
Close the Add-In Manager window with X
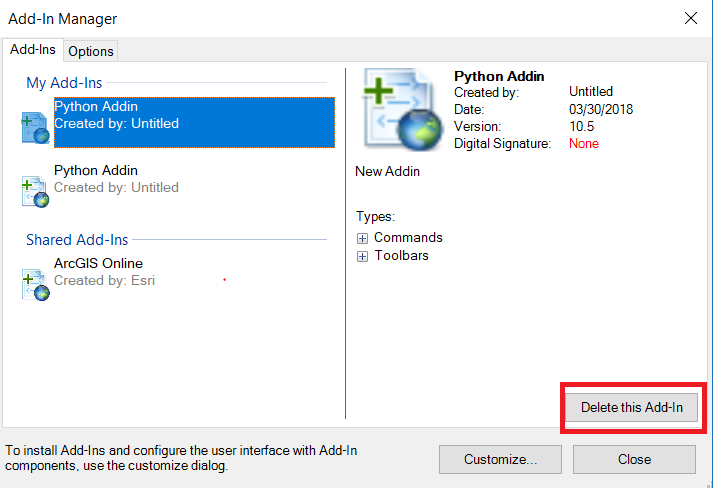(690, 18)
